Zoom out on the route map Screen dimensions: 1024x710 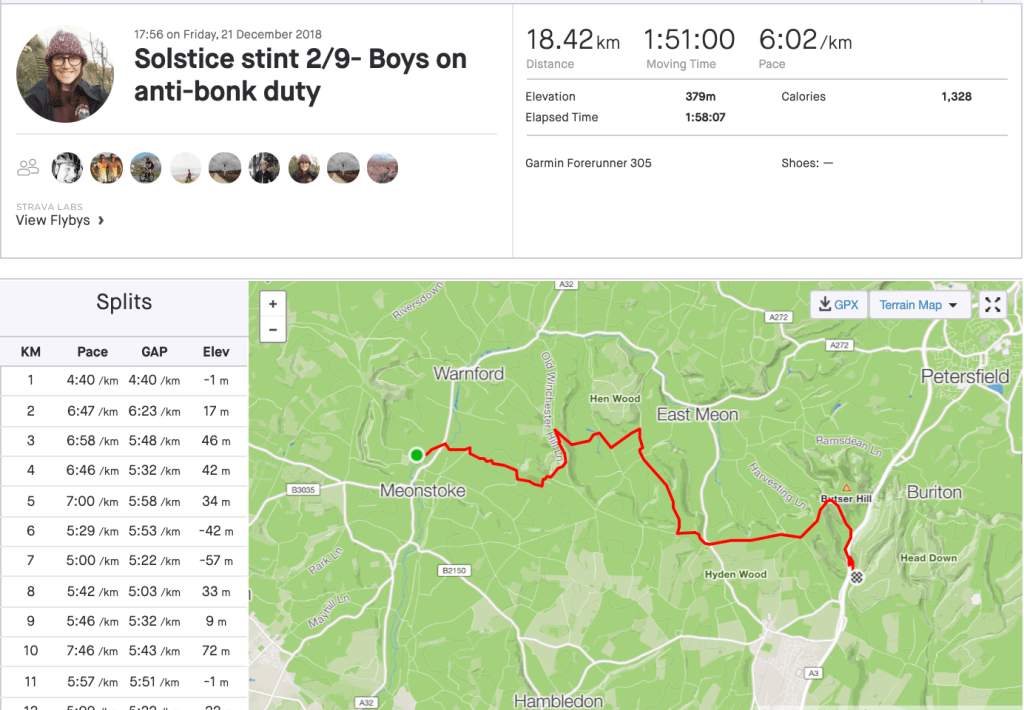tap(273, 329)
